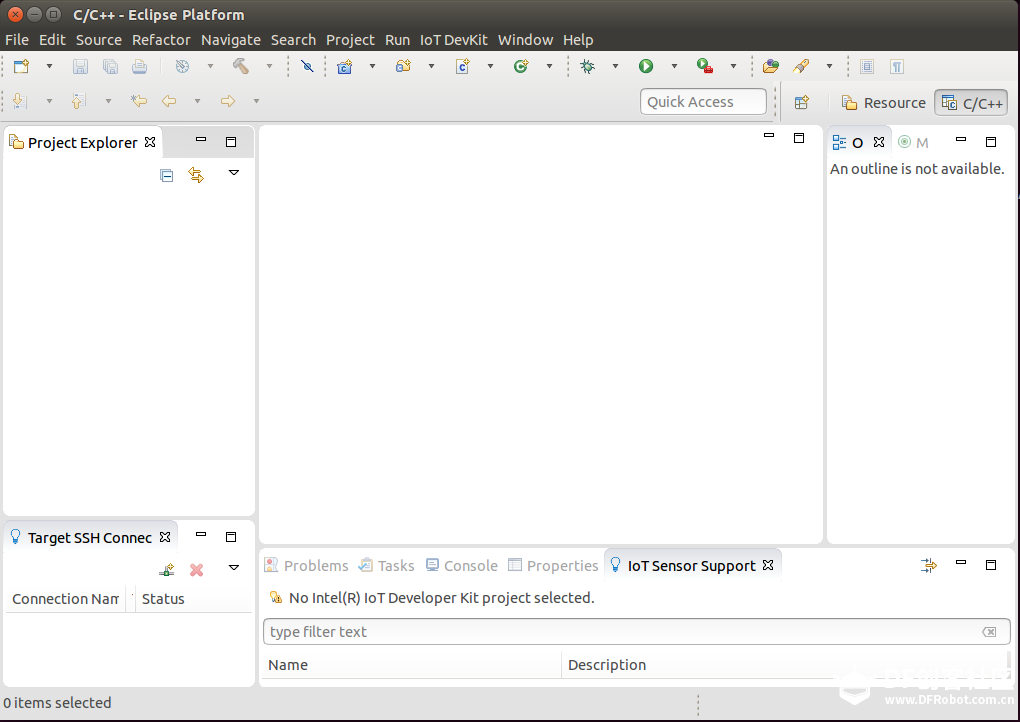Switch to the Tasks tab
Screen dimensions: 1020x722
pyautogui.click(x=386, y=565)
